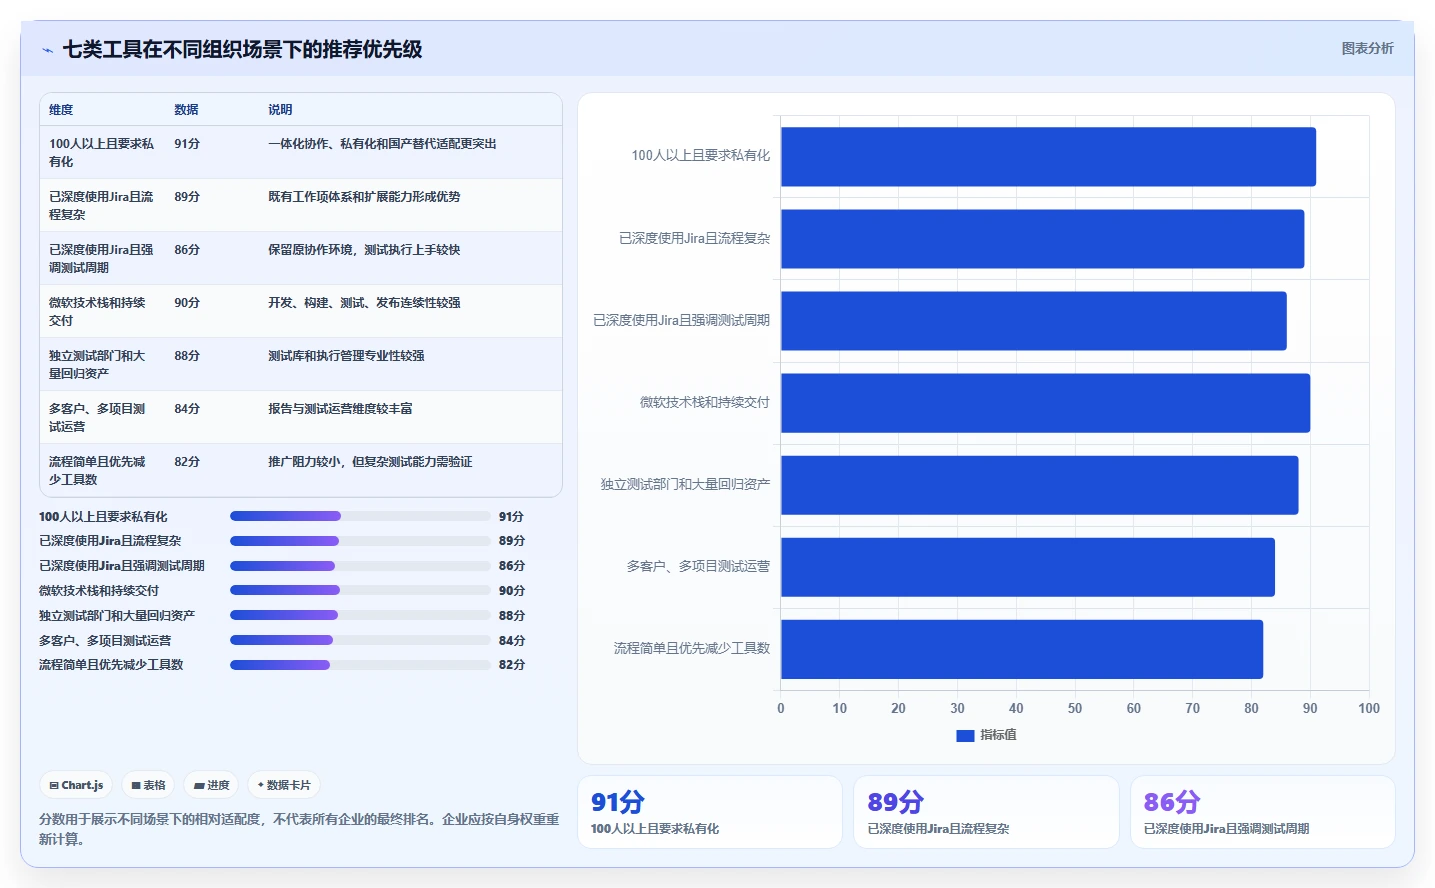The height and width of the screenshot is (888, 1435).
Task: Click the footnote starting with 分数用于展示不同场景下的相对适配度
Action: tap(299, 829)
